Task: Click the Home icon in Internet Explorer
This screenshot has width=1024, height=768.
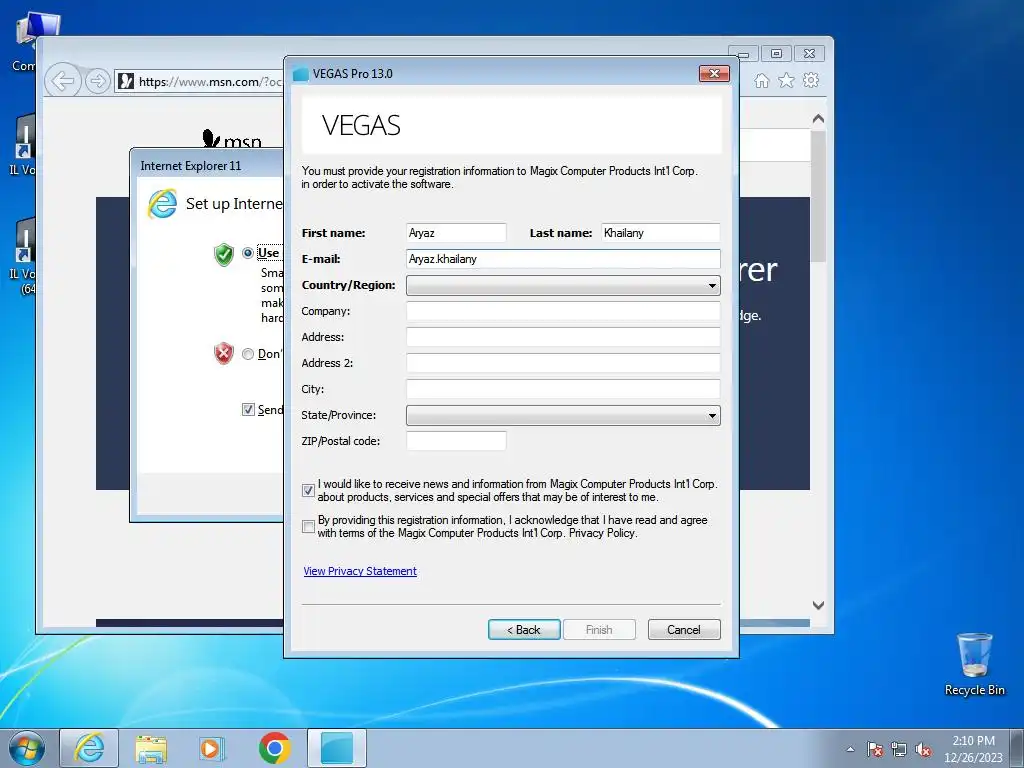Action: 761,80
